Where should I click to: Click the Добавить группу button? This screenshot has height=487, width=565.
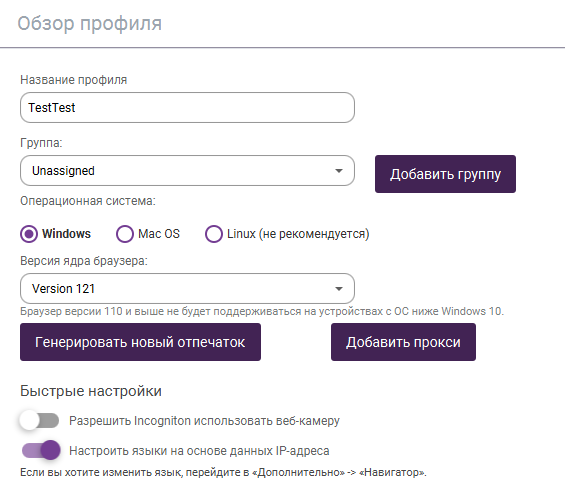[445, 174]
